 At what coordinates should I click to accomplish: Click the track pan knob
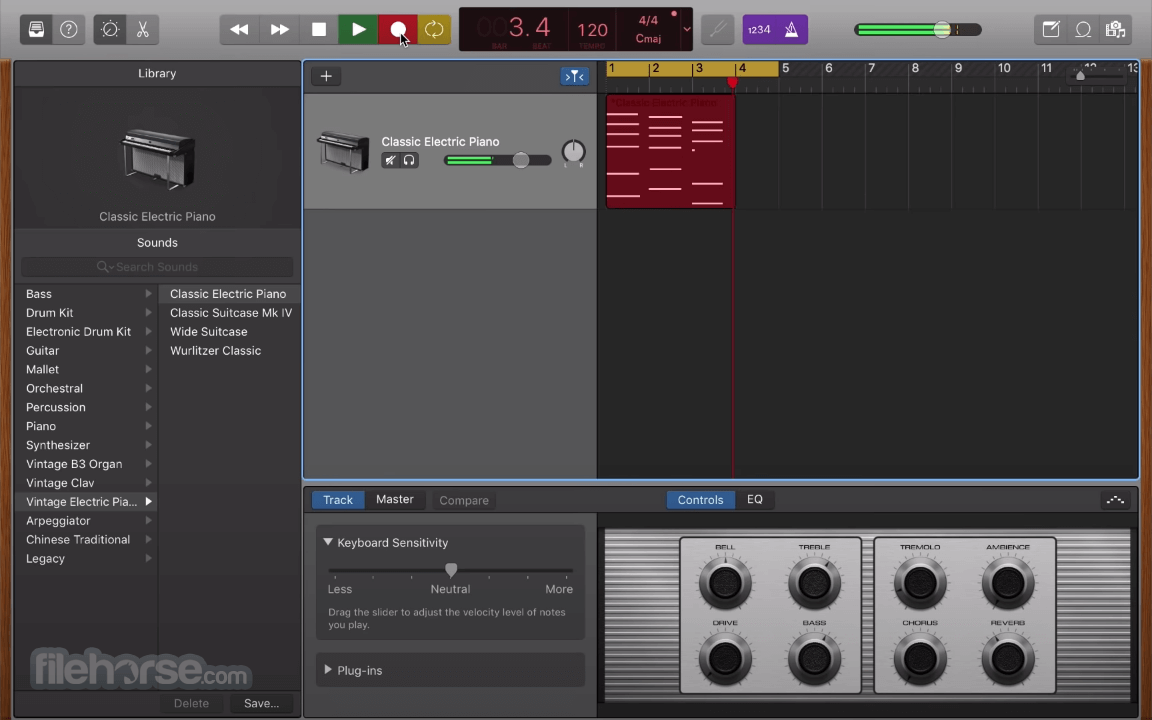click(573, 151)
